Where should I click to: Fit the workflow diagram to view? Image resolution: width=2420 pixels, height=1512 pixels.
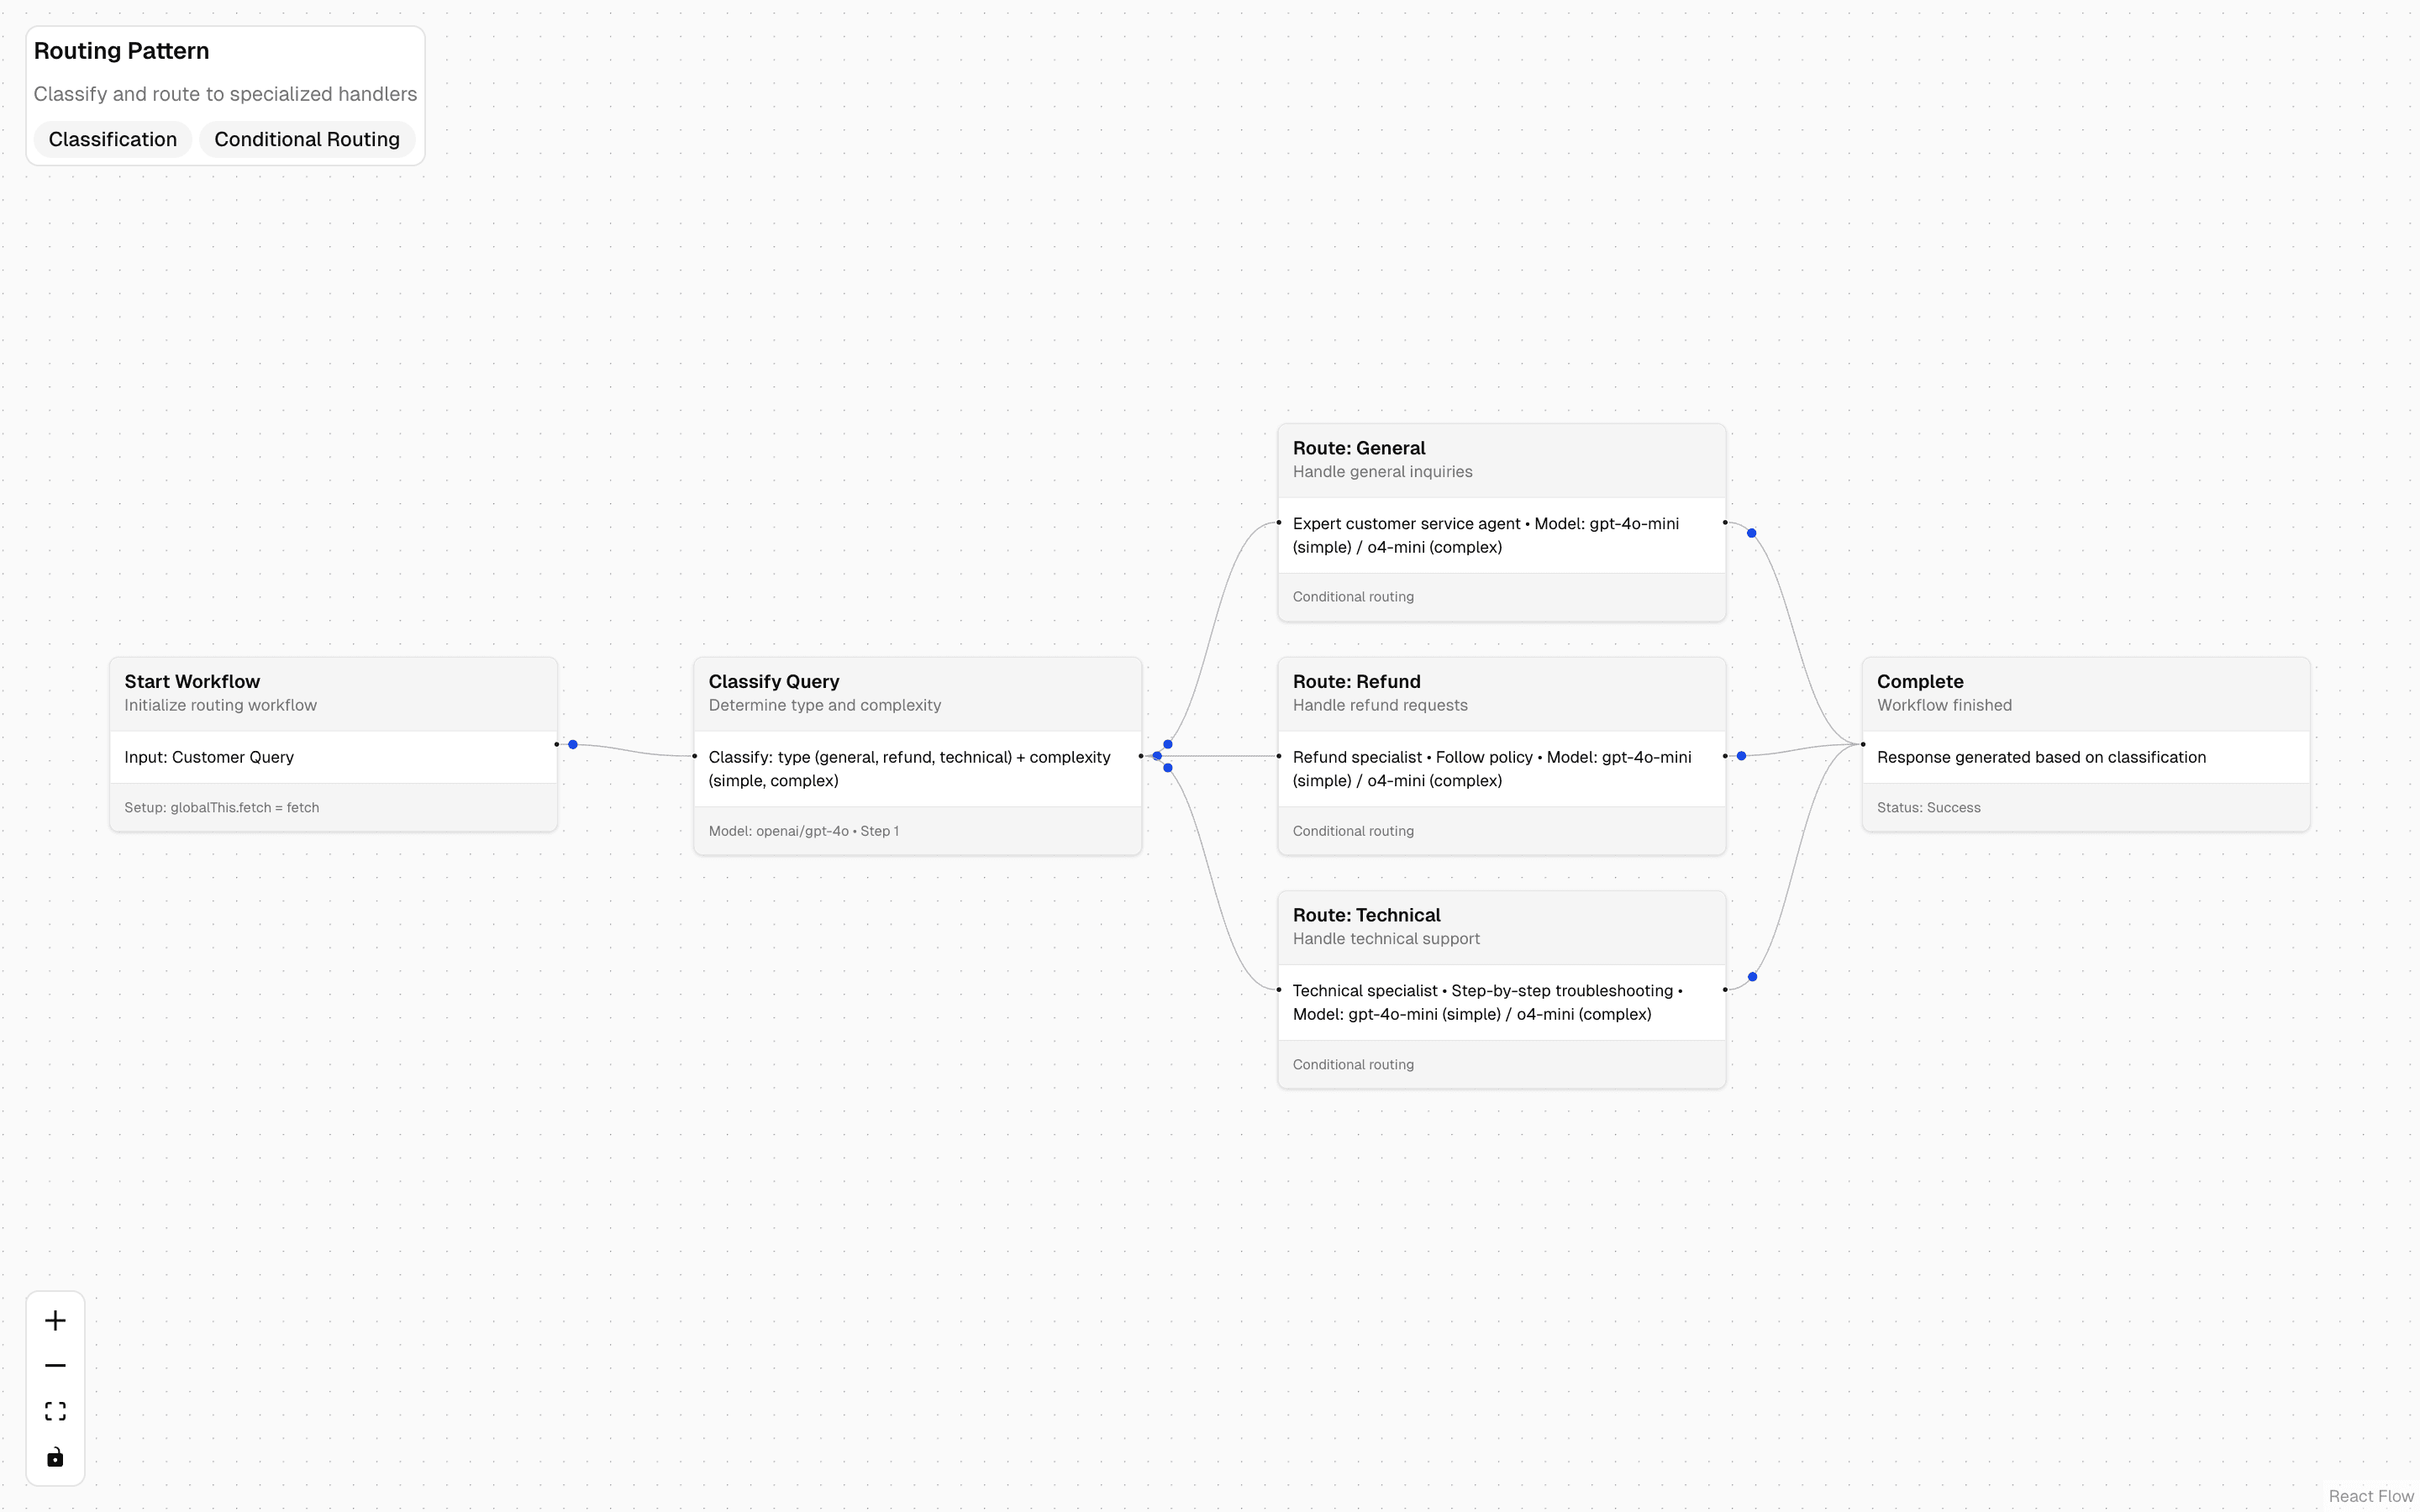coord(55,1410)
